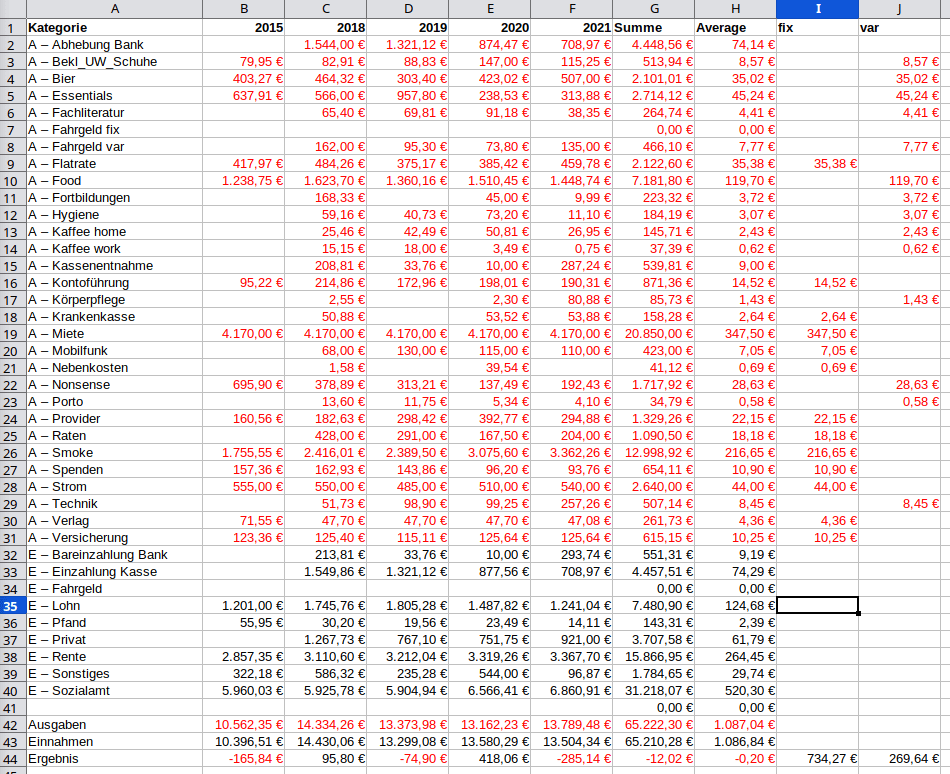Click column header G
The height and width of the screenshot is (774, 950).
click(652, 9)
